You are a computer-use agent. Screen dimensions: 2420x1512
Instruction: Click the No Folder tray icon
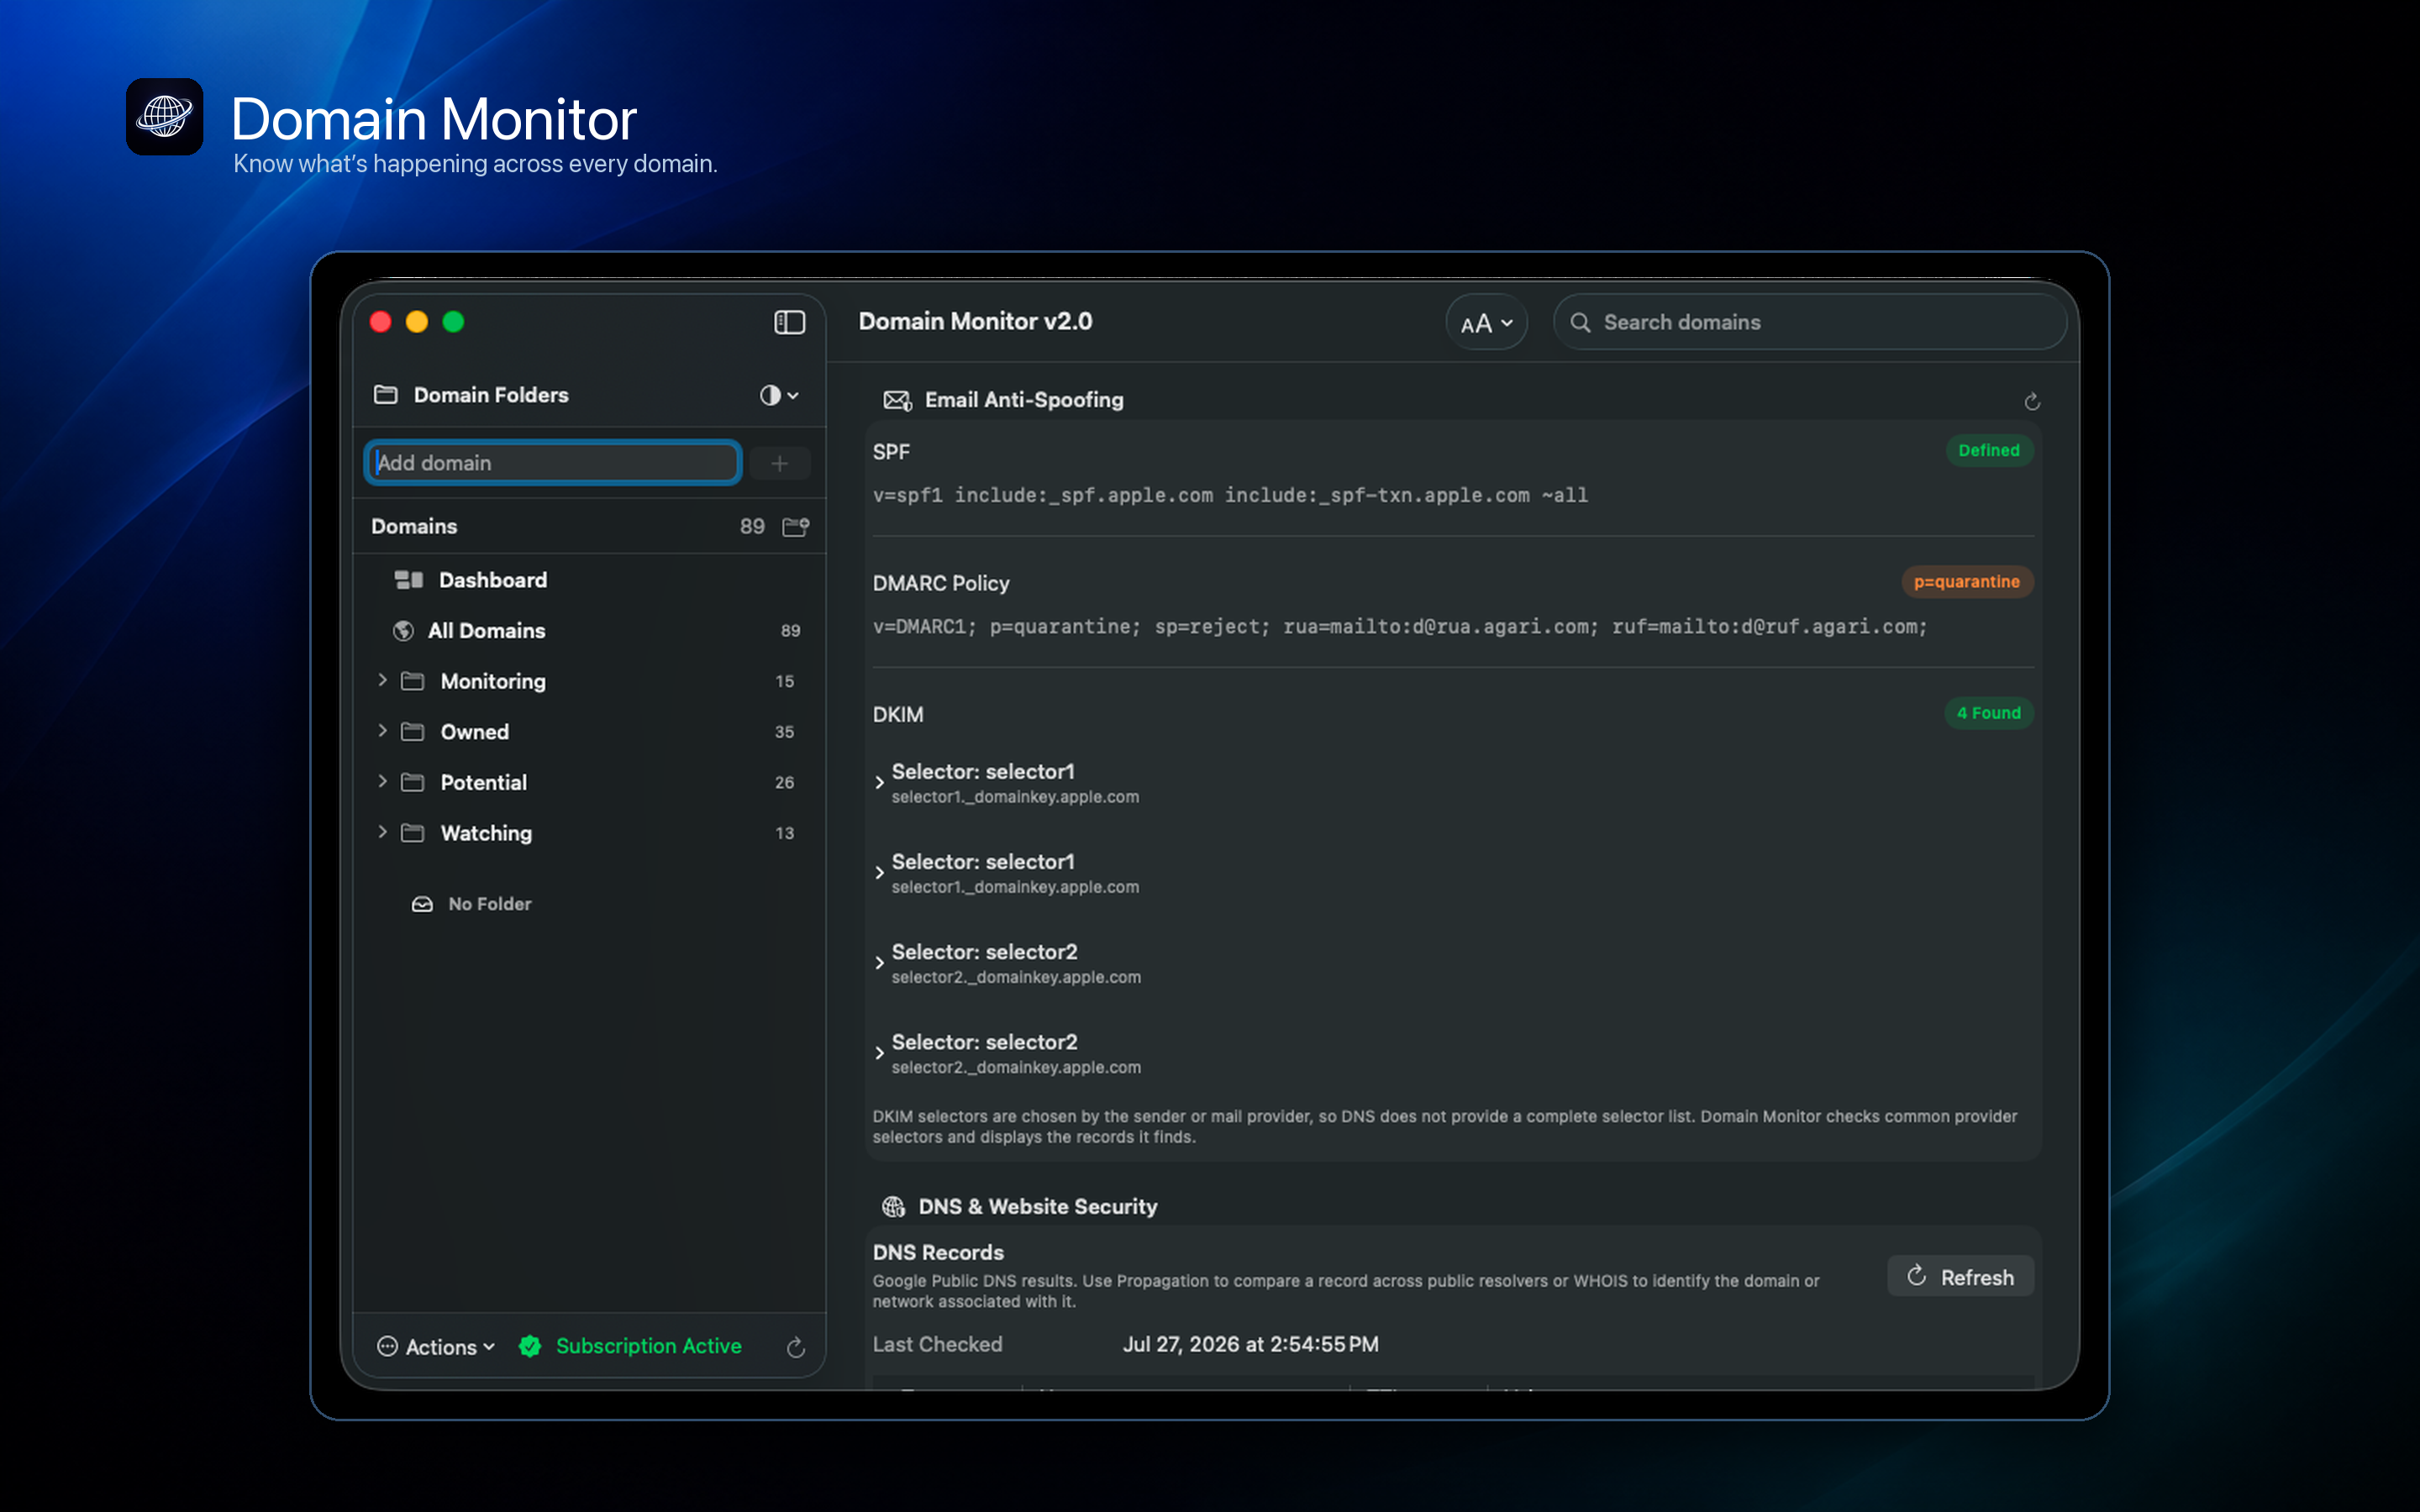422,904
